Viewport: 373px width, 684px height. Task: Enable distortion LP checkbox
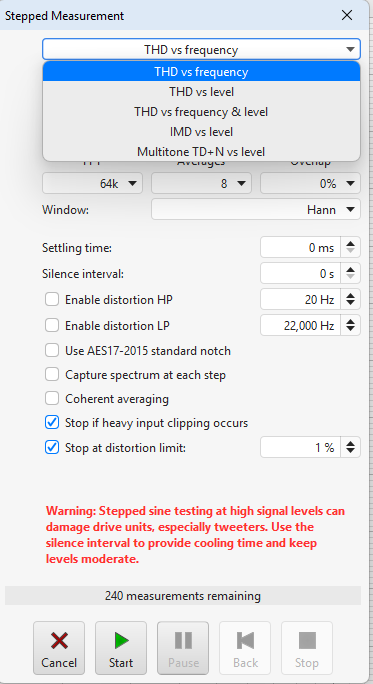coord(52,325)
